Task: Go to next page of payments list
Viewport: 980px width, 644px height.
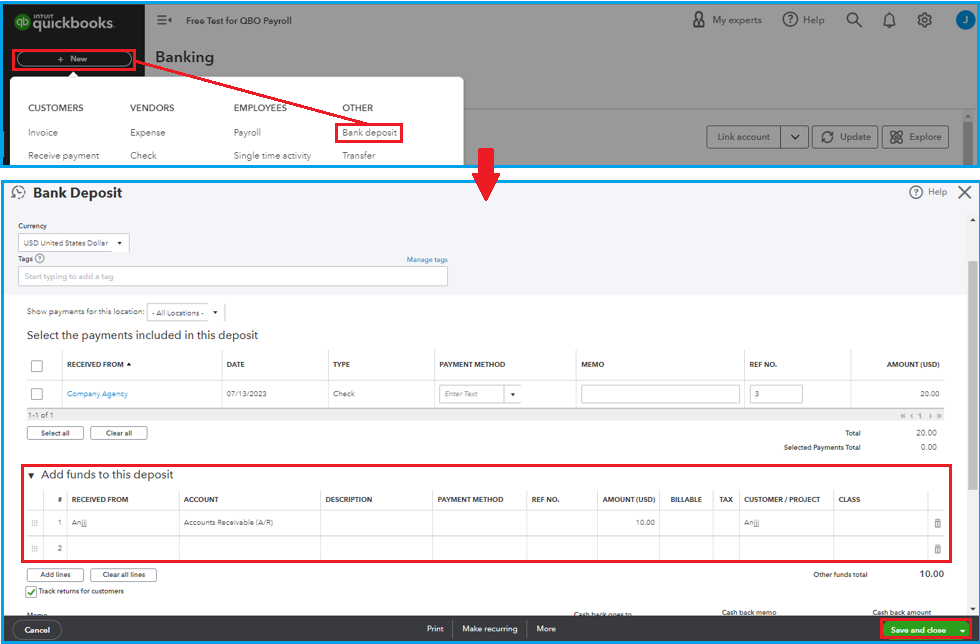Action: click(x=930, y=416)
